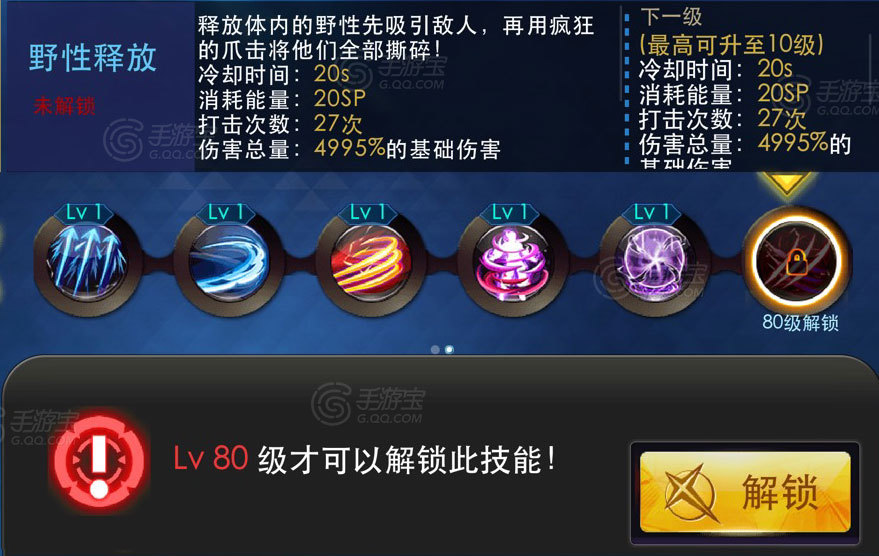Select the pink-purple whirlwind skill icon
This screenshot has width=879, height=556.
click(512, 262)
